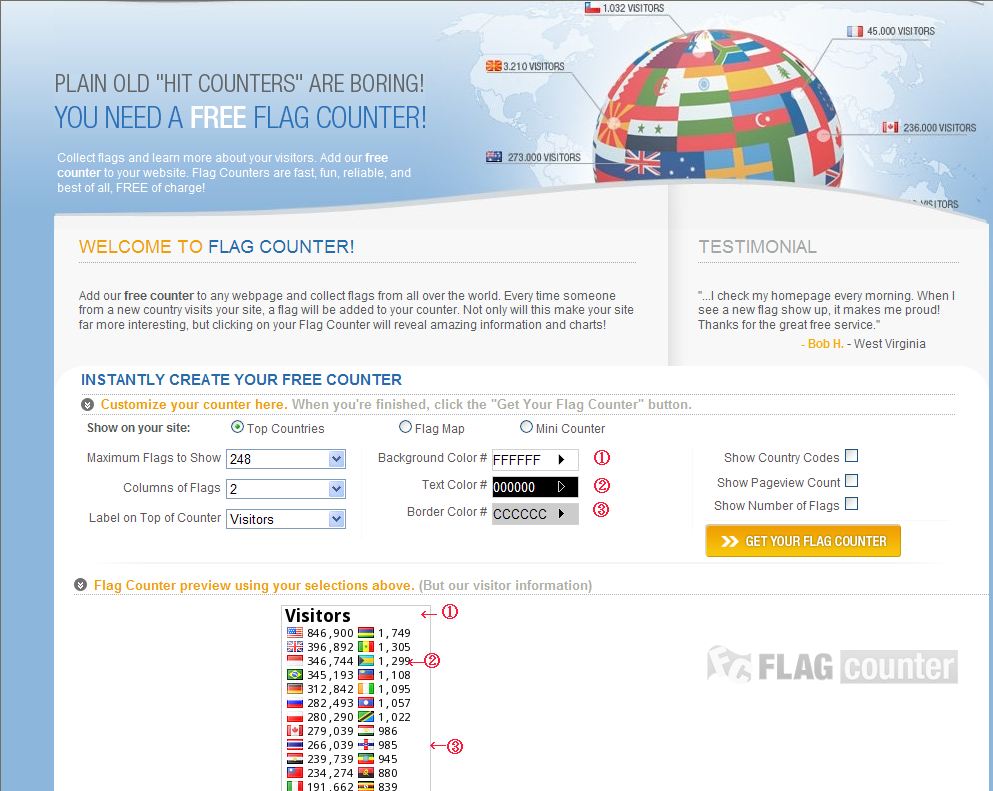993x791 pixels.
Task: Click the Visitors heading in the counter preview
Action: pyautogui.click(x=317, y=616)
